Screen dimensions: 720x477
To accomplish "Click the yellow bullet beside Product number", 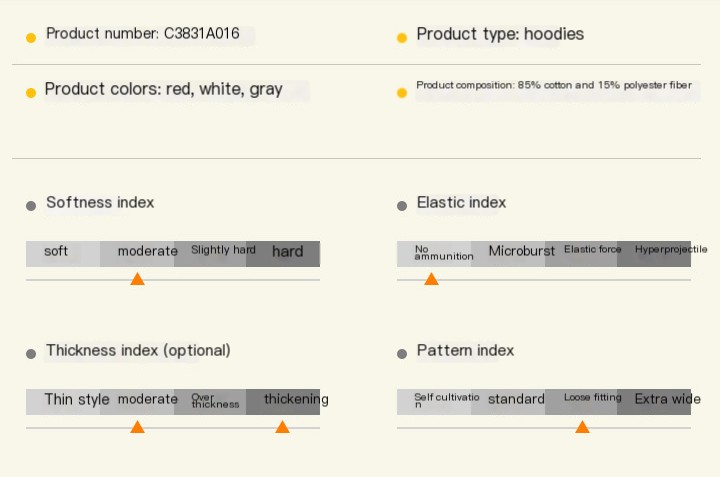I will tap(31, 37).
